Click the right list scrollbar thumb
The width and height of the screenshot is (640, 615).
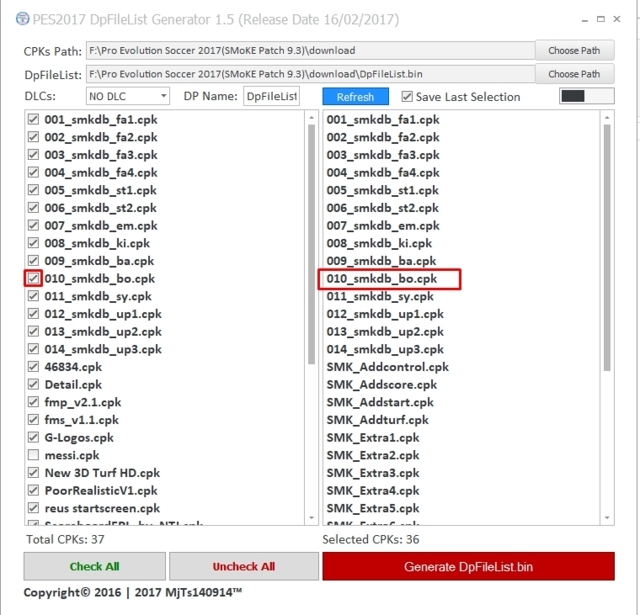tap(607, 248)
